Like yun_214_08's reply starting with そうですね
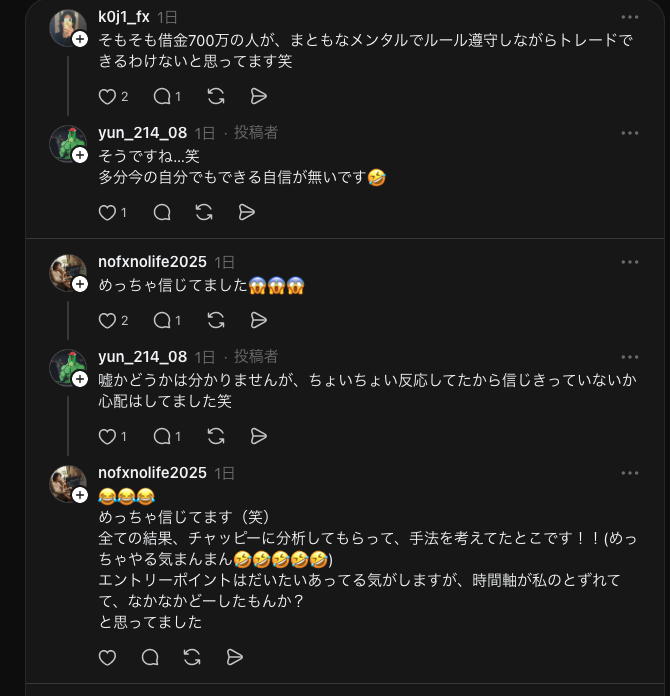Image resolution: width=670 pixels, height=696 pixels. [x=107, y=212]
